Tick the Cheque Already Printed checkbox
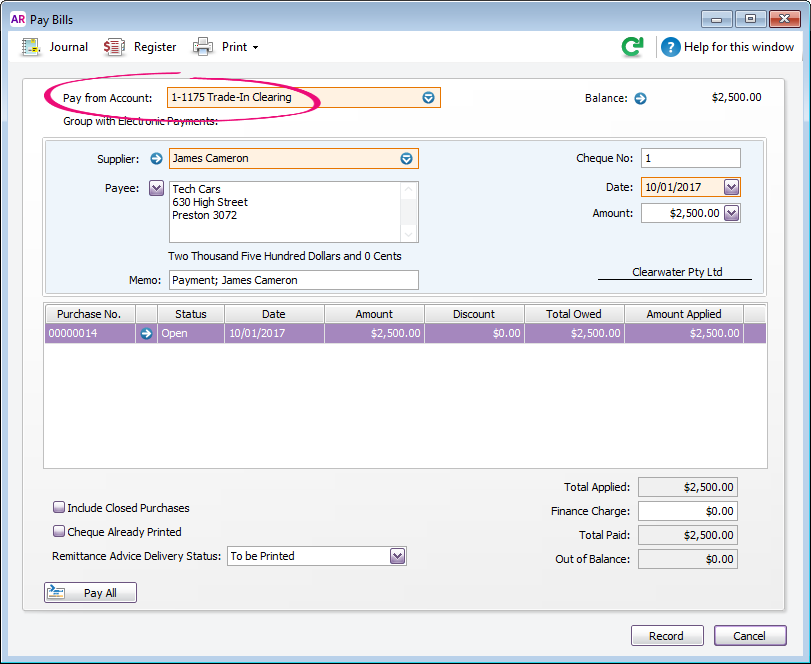 pos(59,532)
